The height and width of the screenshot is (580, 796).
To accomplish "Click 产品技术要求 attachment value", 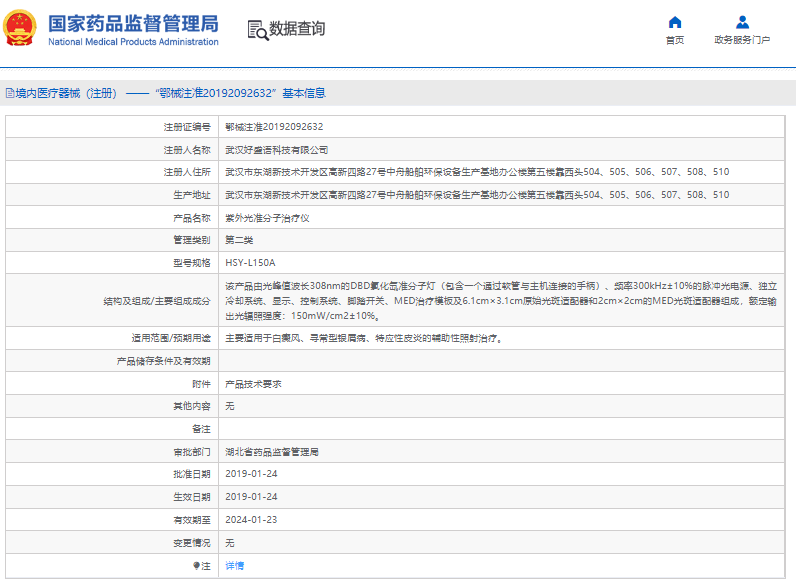I will click(x=253, y=384).
